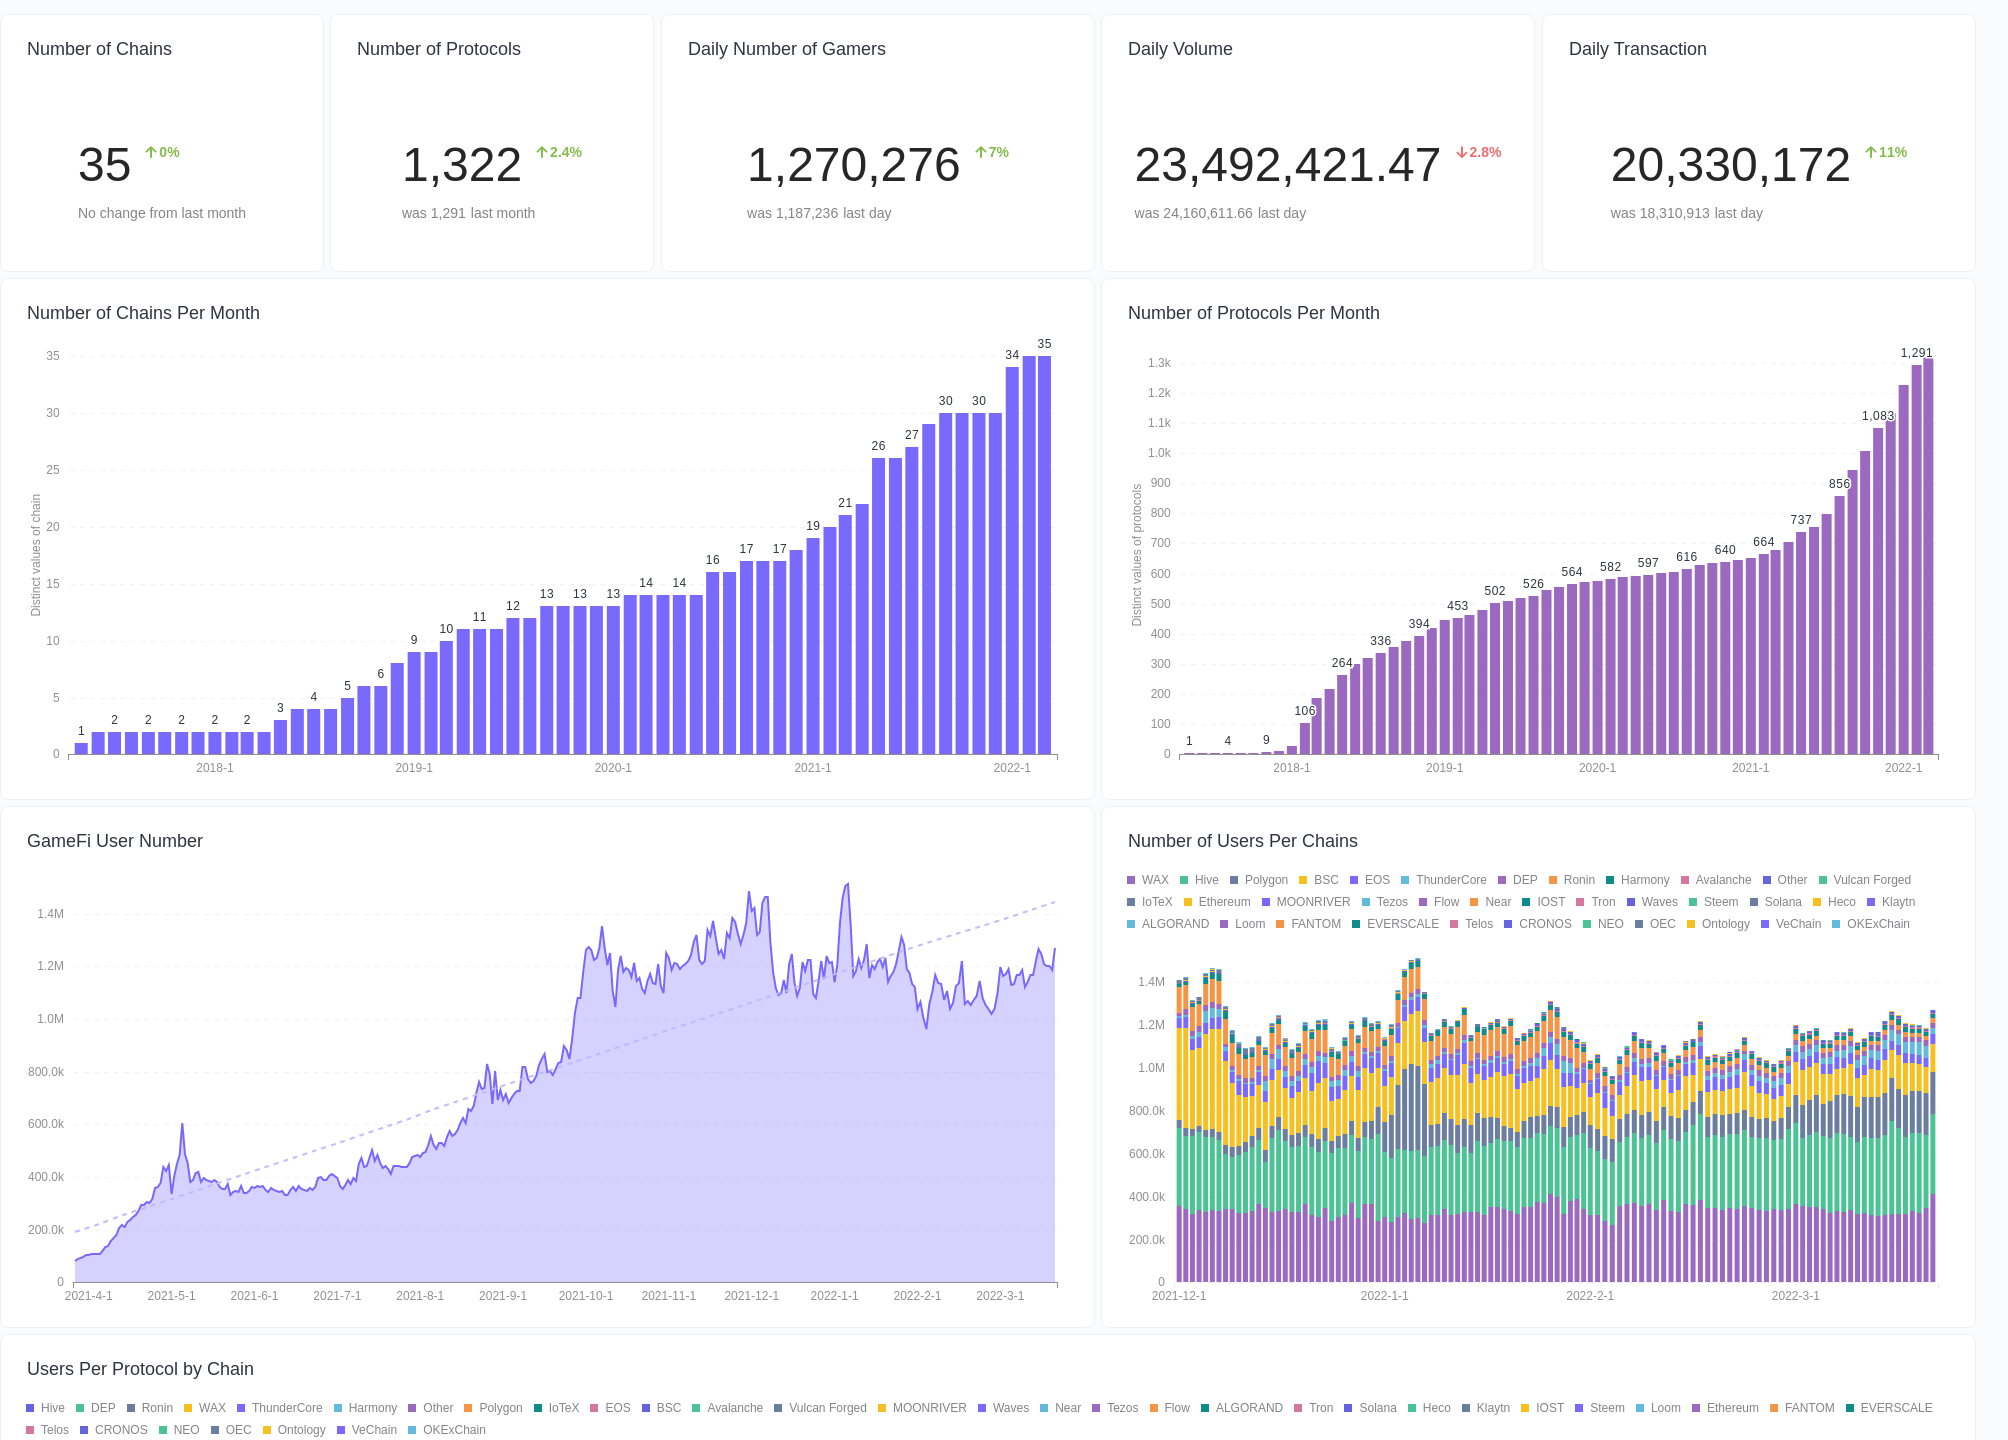Open the Number of Chains stat card
The image size is (2008, 1440).
[162, 140]
